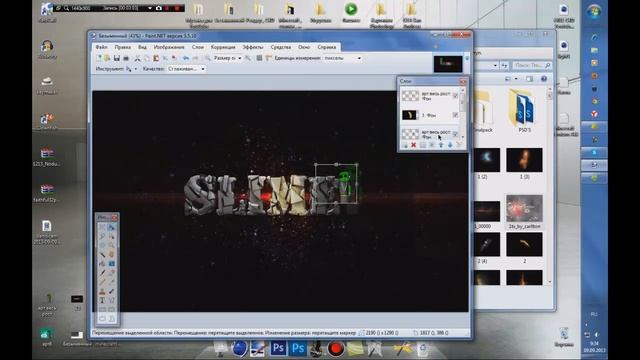The height and width of the screenshot is (360, 640).
Task: Toggle rulers icon in toolbar
Action: point(268,58)
